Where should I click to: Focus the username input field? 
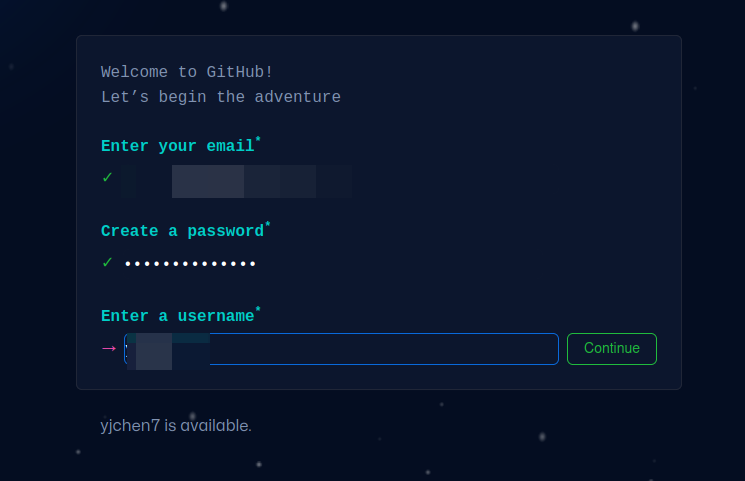[x=341, y=349]
